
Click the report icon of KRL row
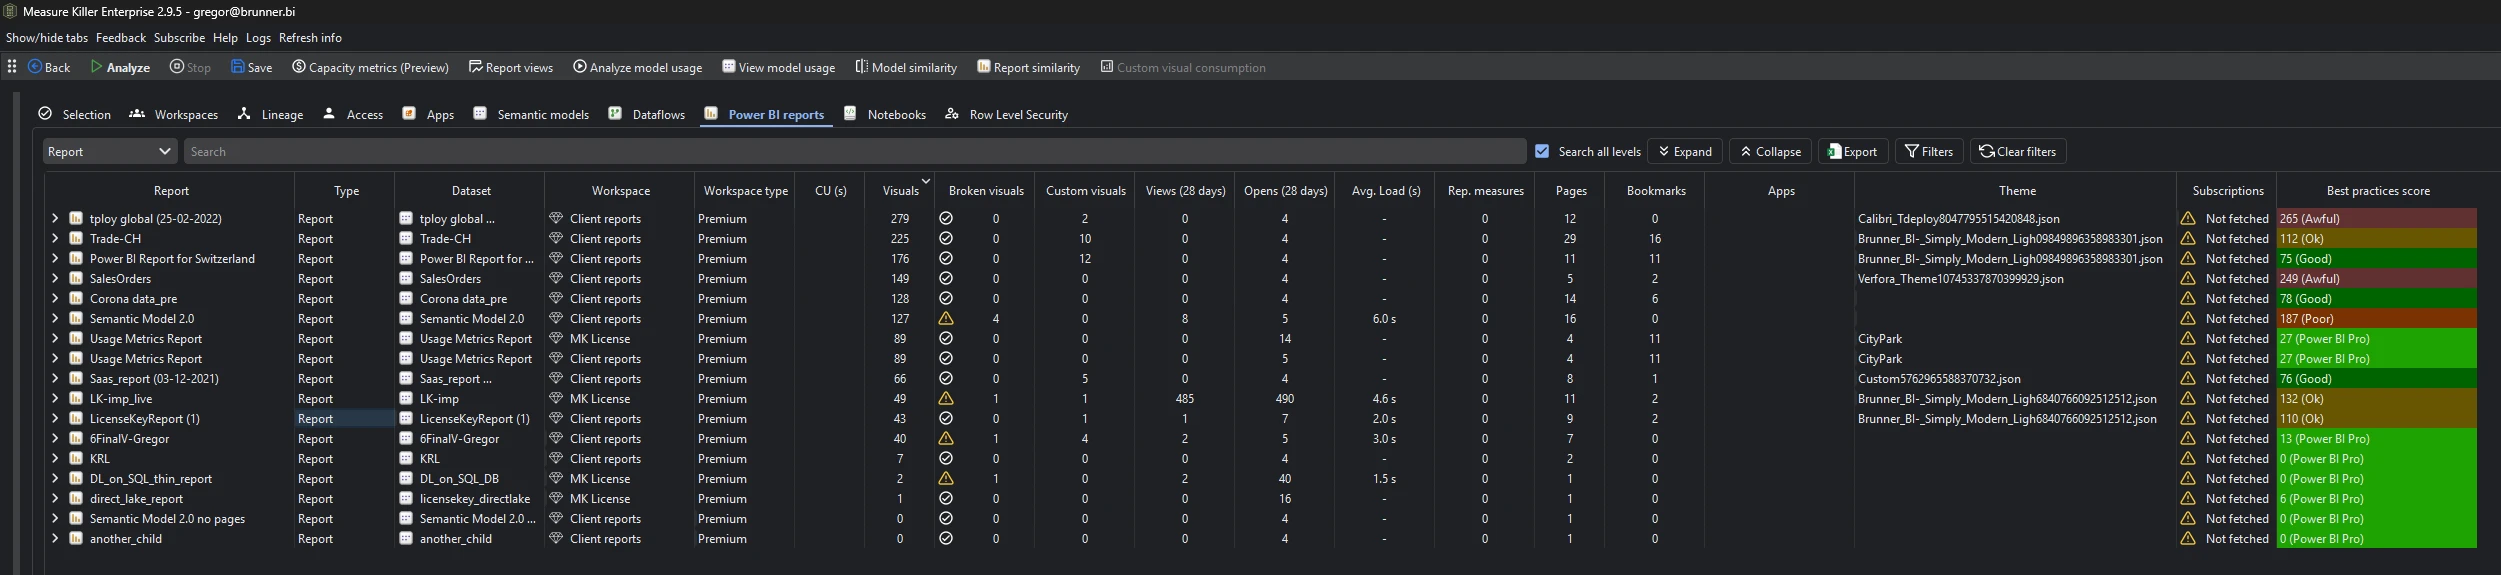click(75, 458)
